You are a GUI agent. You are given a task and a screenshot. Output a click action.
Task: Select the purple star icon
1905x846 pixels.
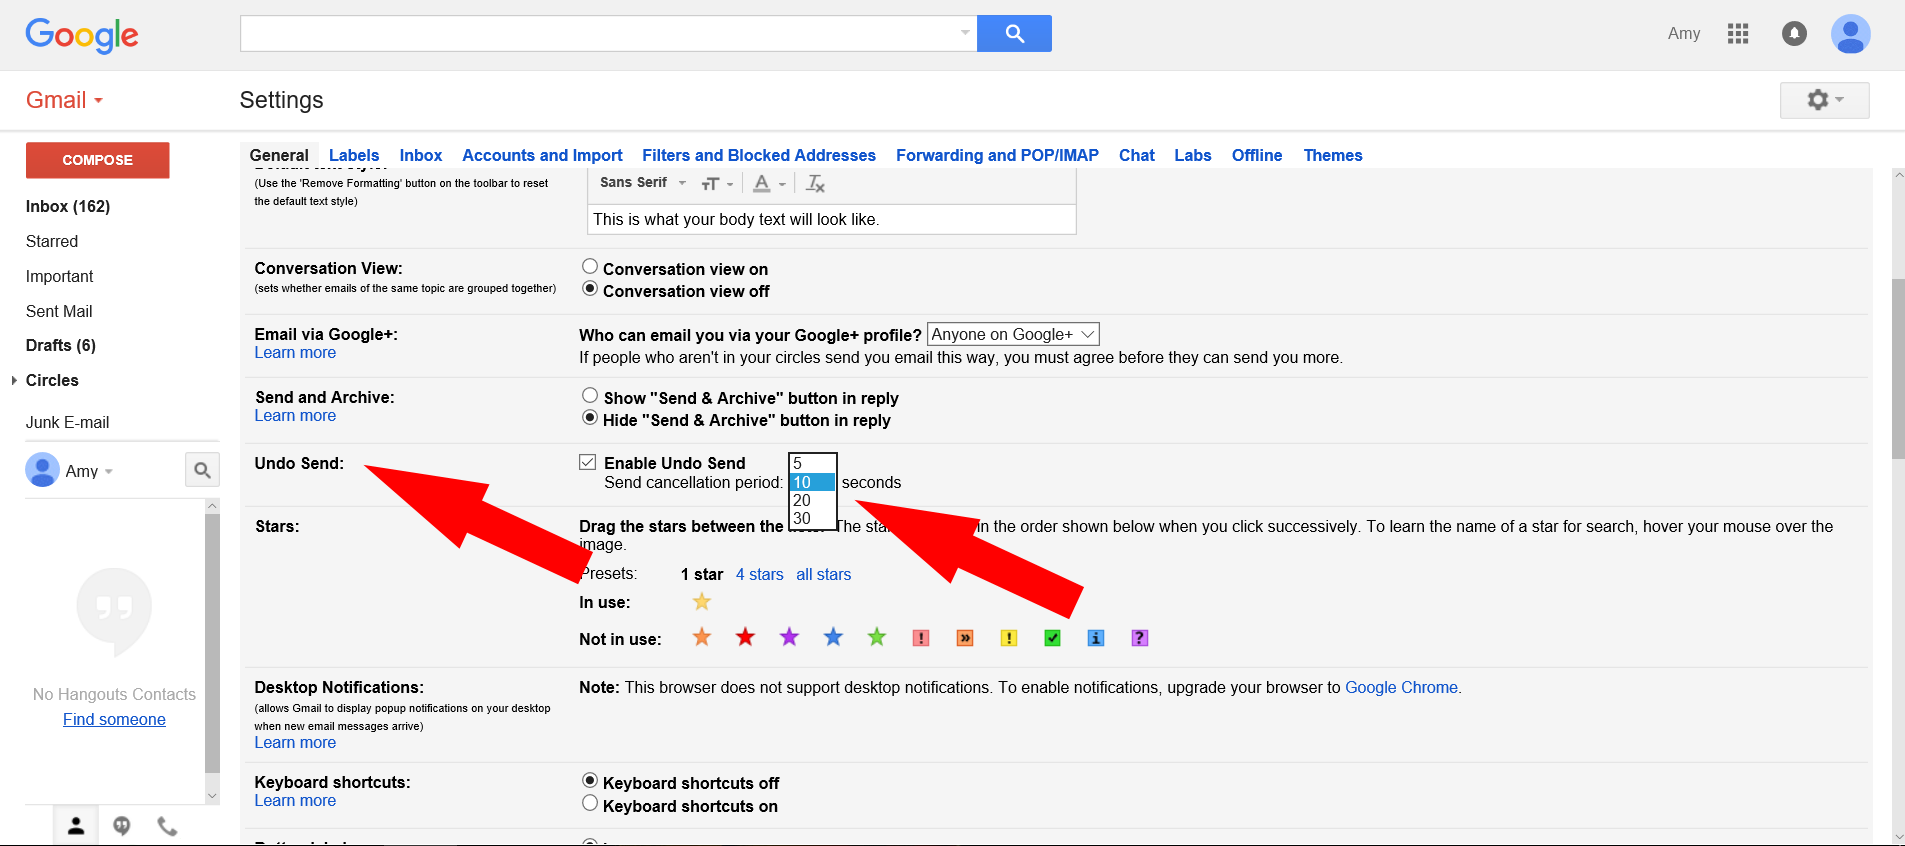pyautogui.click(x=789, y=637)
